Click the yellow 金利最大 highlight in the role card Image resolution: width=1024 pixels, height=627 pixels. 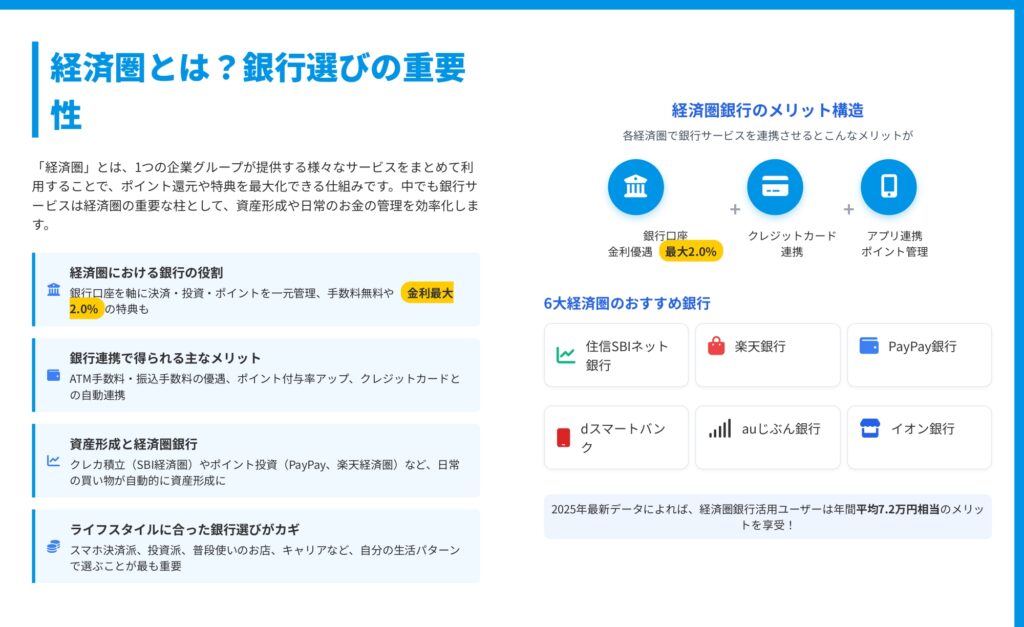[x=428, y=293]
